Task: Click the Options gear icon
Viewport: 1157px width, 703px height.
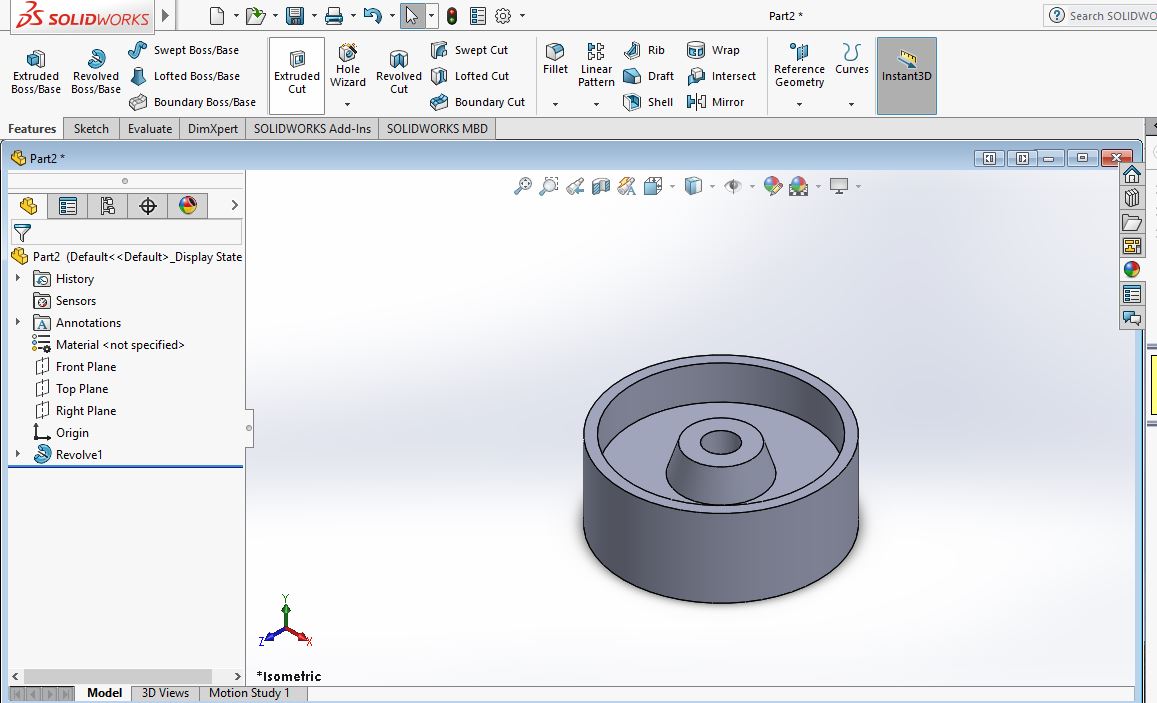Action: point(503,15)
